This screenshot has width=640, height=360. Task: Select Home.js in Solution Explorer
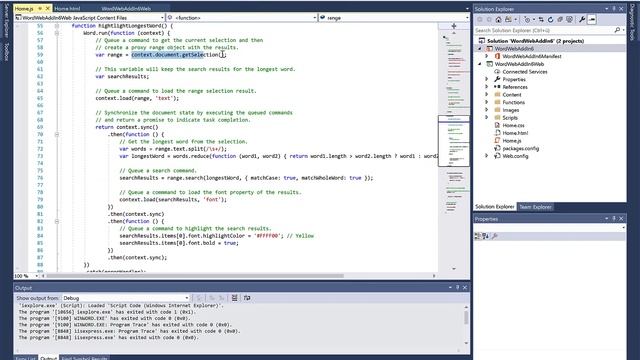(x=511, y=140)
